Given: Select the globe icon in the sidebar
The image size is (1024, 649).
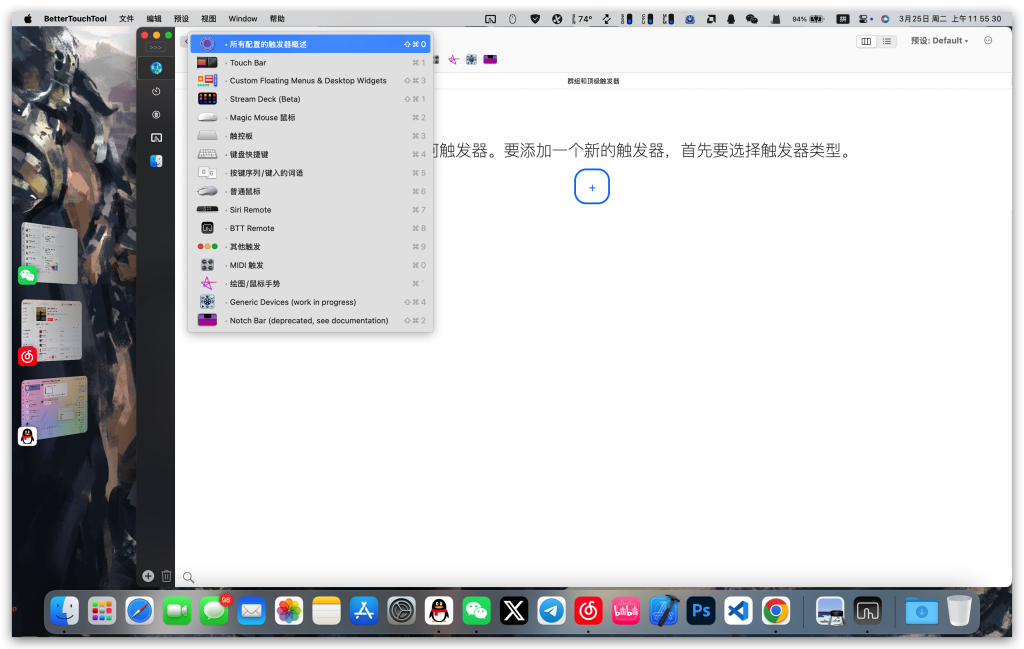Looking at the screenshot, I should [156, 68].
